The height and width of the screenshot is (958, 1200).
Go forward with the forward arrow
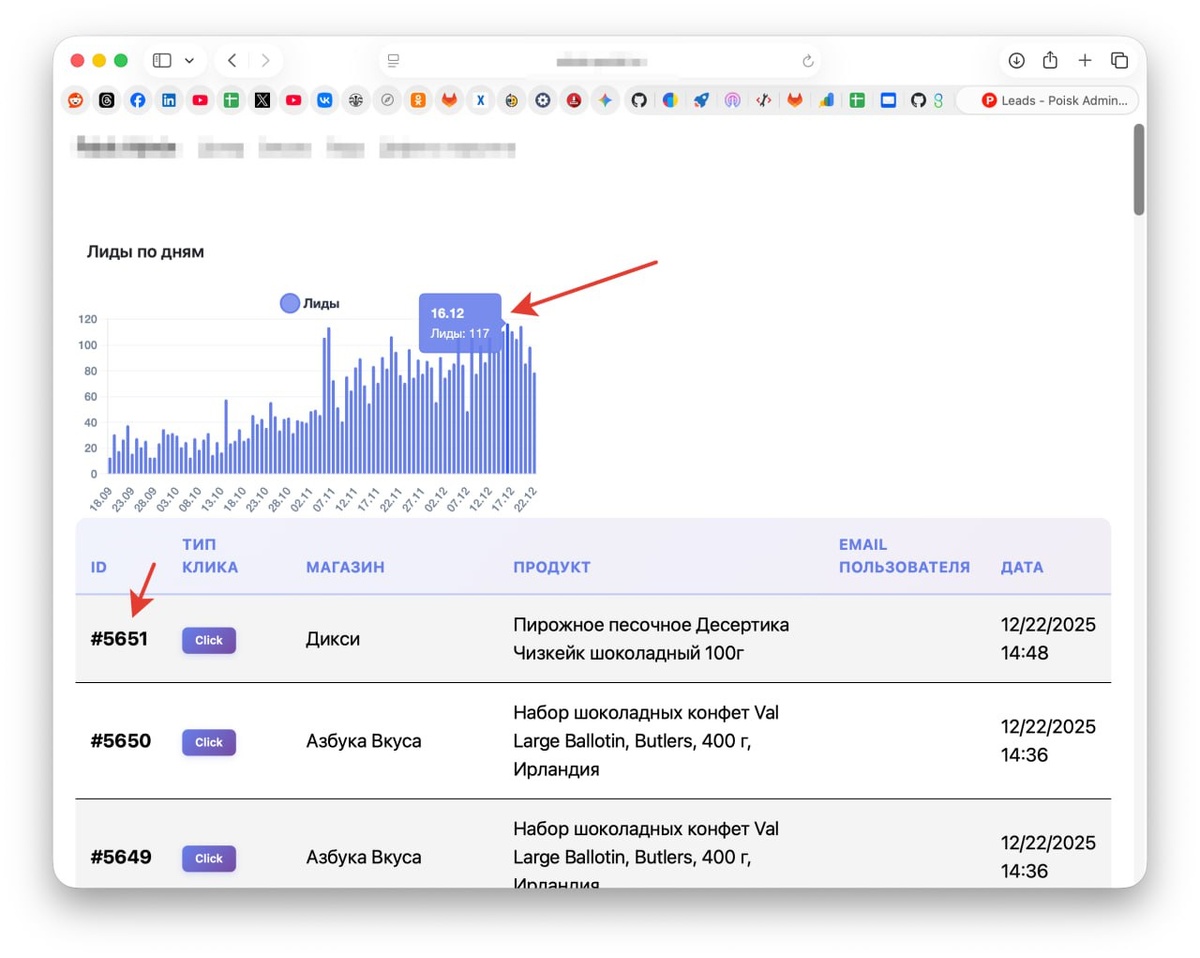(265, 60)
